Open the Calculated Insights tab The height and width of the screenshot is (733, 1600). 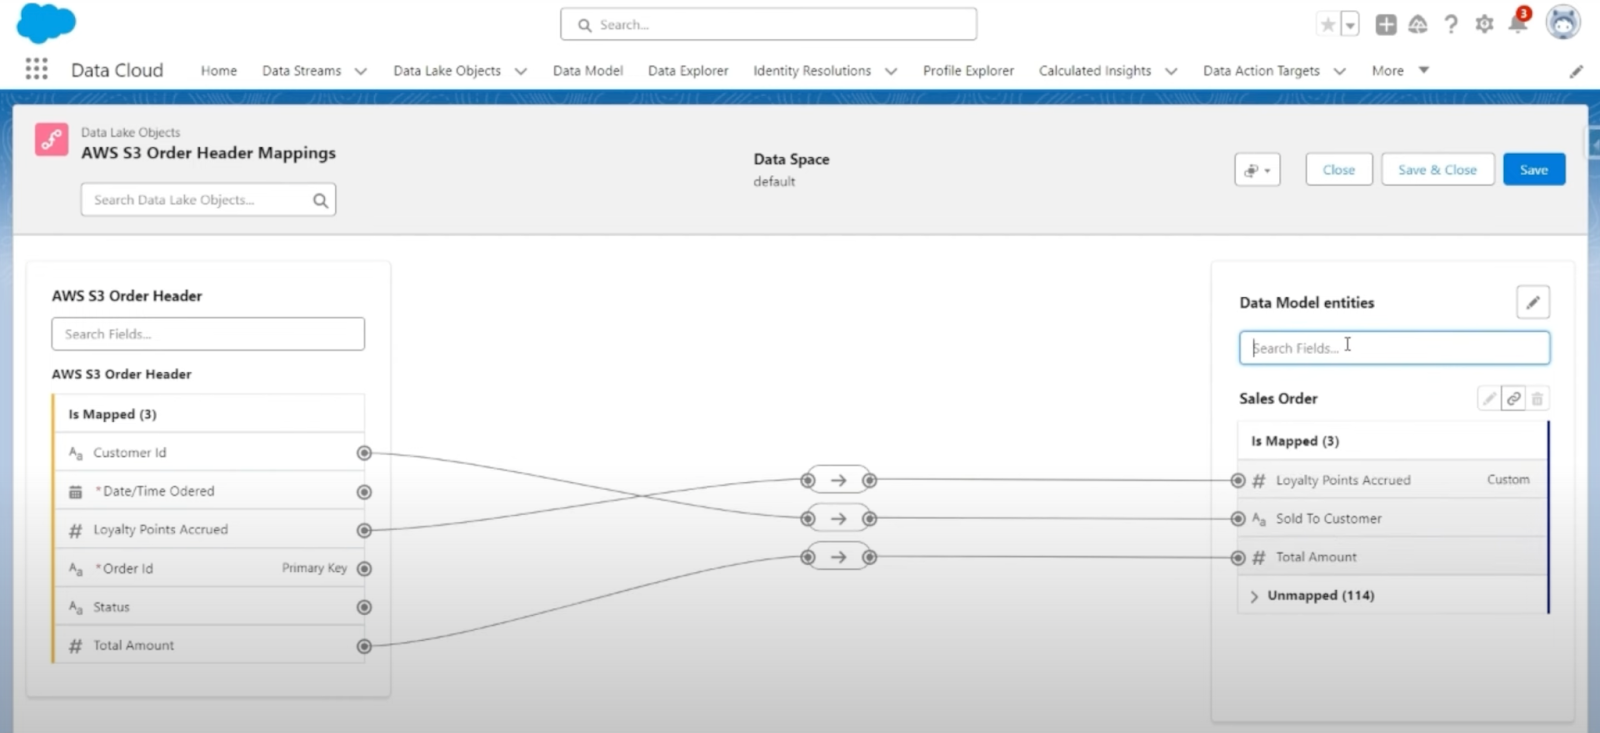coord(1095,71)
